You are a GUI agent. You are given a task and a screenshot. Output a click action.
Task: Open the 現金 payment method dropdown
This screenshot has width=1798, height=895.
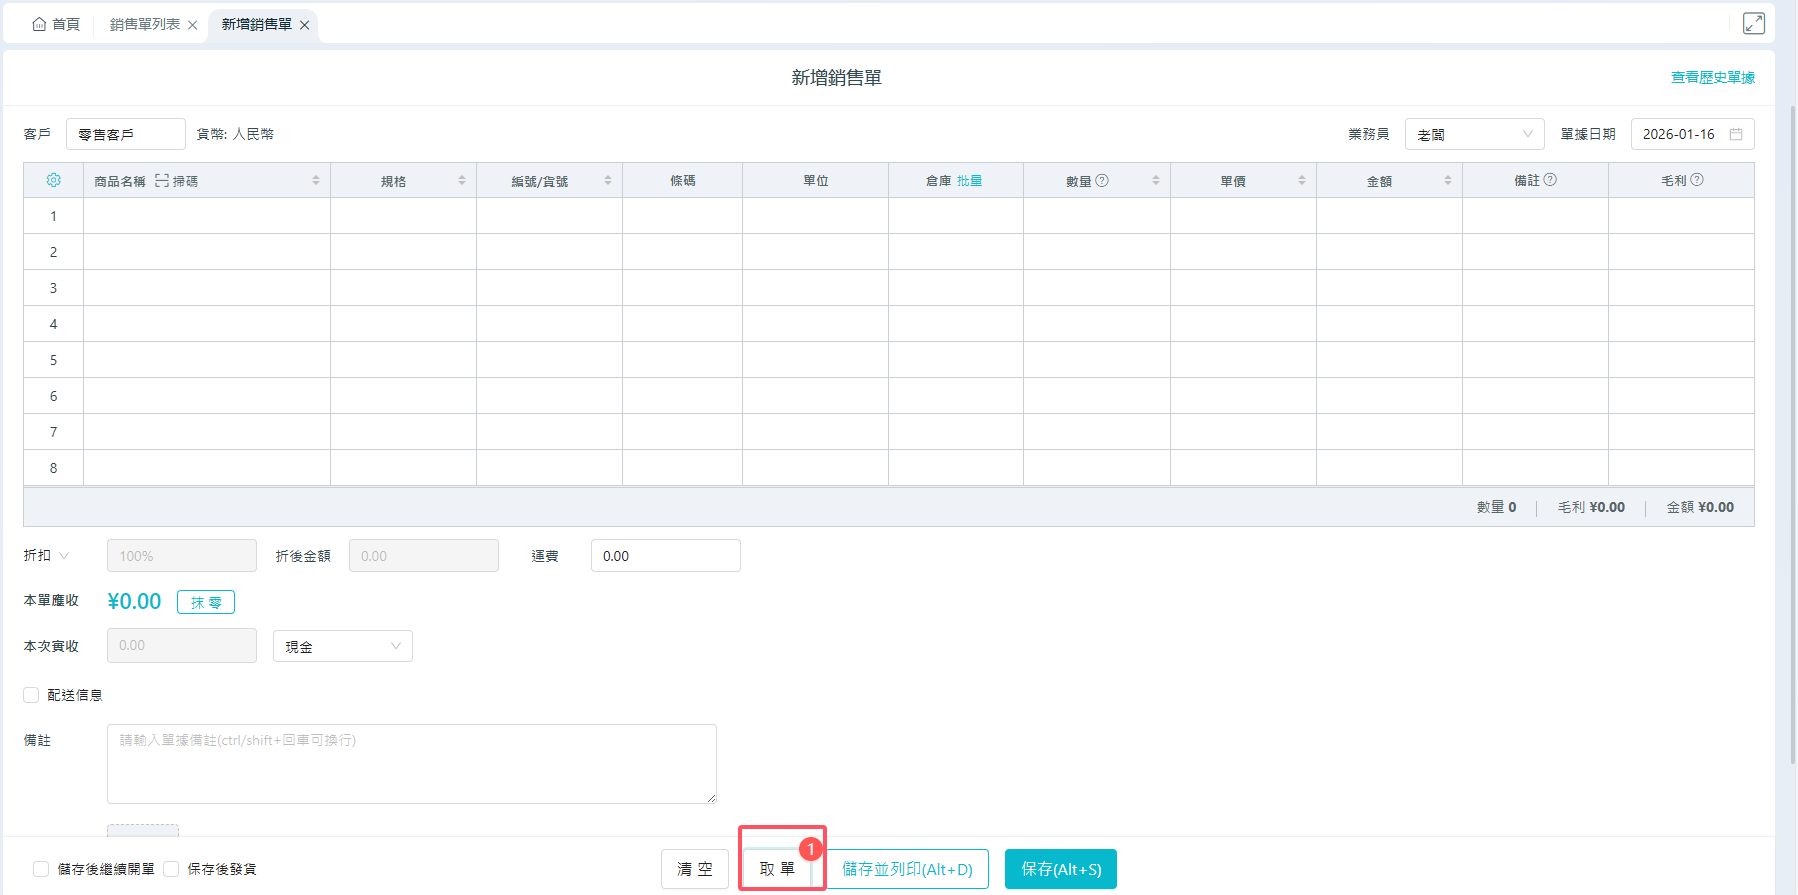click(342, 646)
